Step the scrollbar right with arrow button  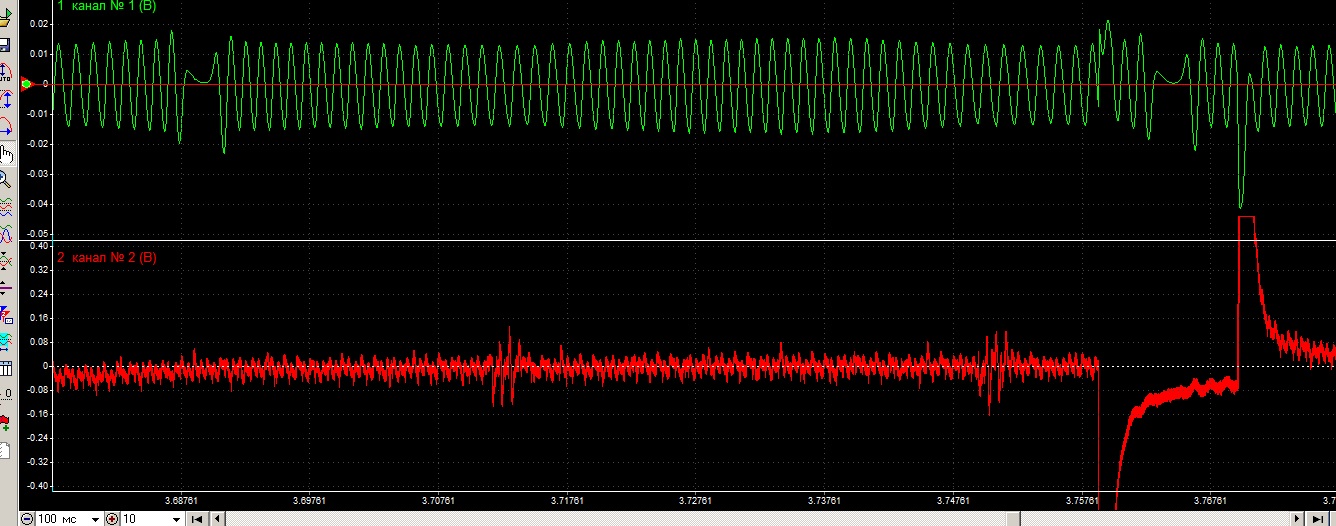pyautogui.click(x=1298, y=519)
